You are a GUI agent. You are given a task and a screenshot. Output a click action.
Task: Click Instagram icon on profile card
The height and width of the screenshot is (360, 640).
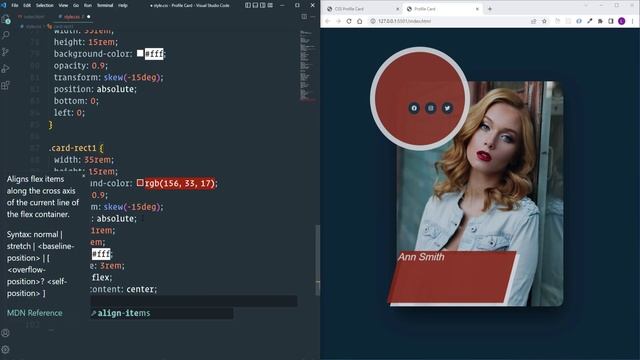click(431, 108)
